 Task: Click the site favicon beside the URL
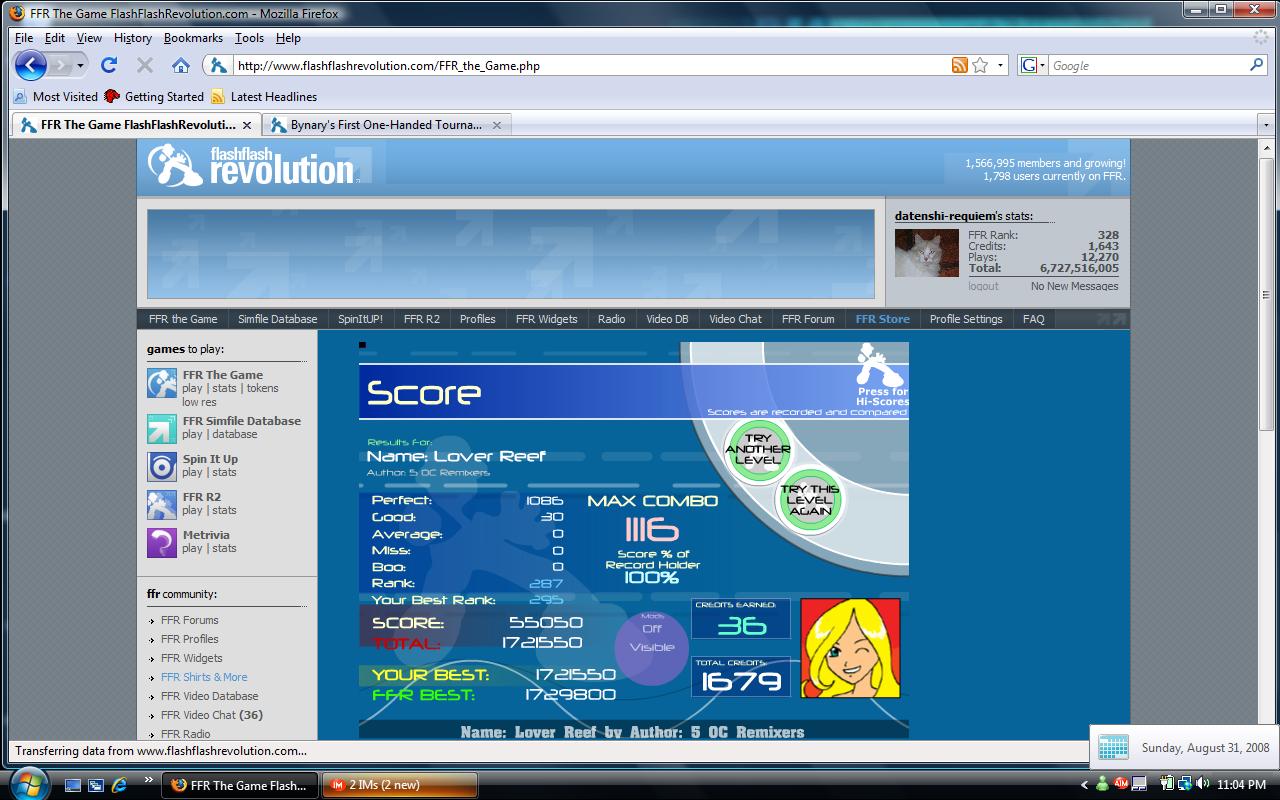pos(219,66)
